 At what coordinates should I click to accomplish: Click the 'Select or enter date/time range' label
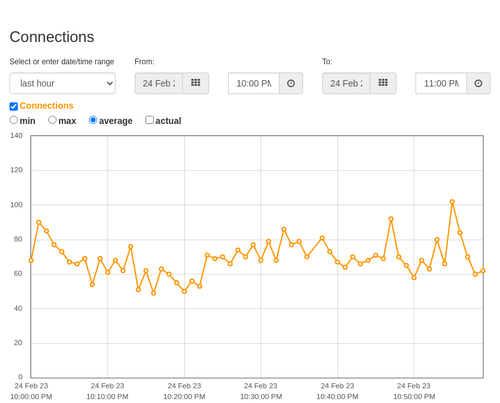(62, 62)
